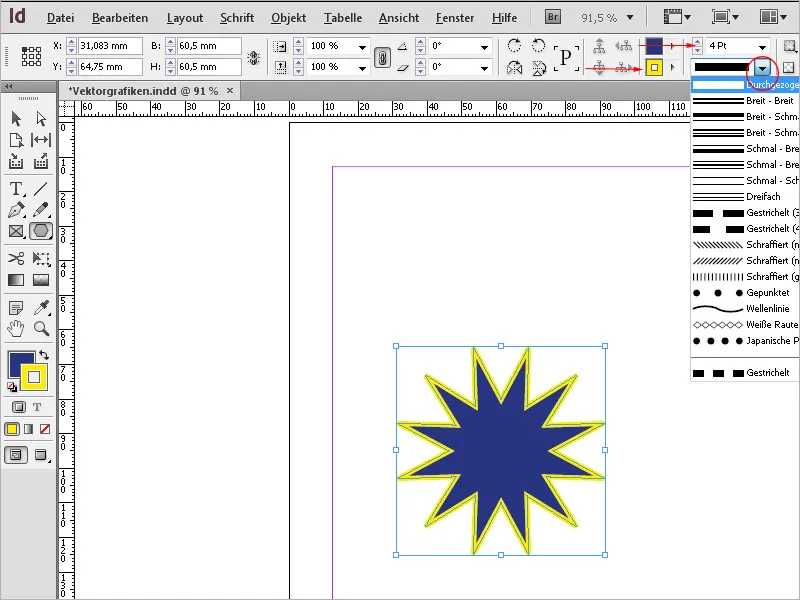Activate the Scissors tool
Screen dimensions: 800x600
[16, 259]
